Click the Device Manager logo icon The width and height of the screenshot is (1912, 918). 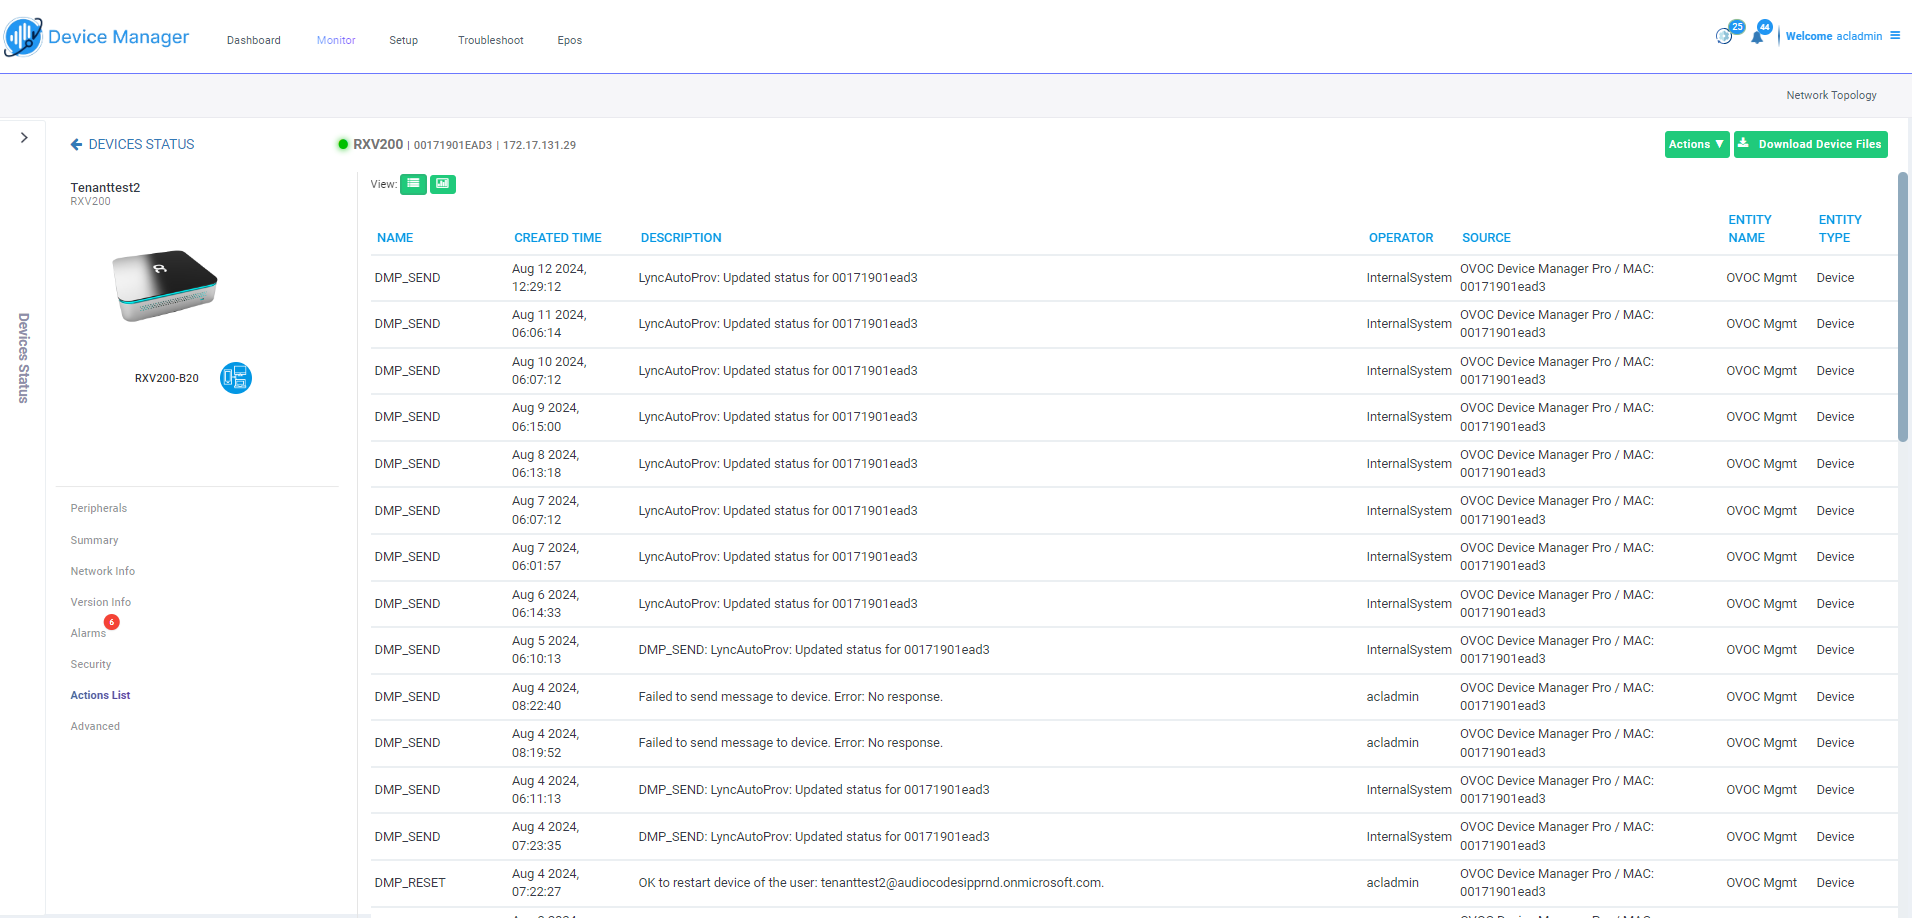tap(23, 37)
